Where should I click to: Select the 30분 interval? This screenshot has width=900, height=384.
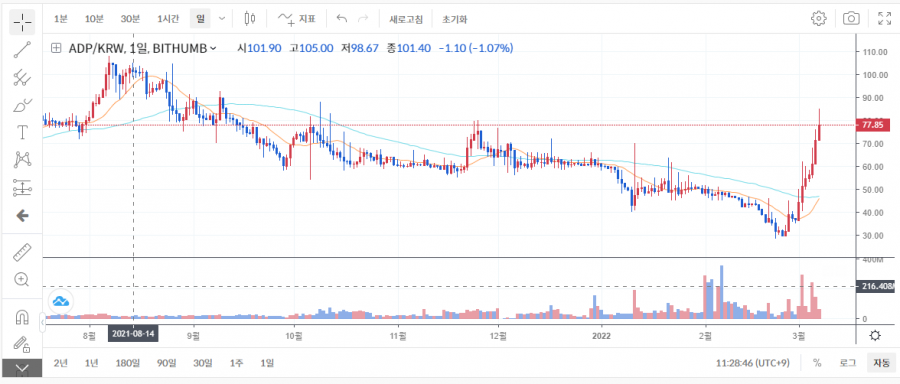click(x=130, y=19)
